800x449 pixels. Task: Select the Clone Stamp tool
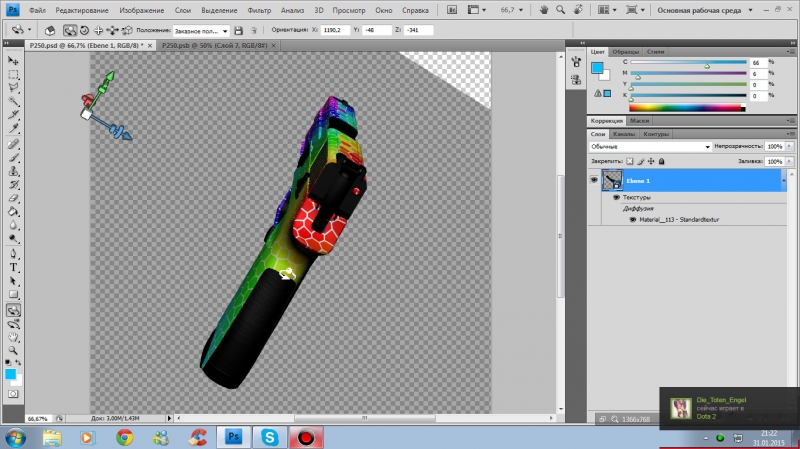pos(13,171)
